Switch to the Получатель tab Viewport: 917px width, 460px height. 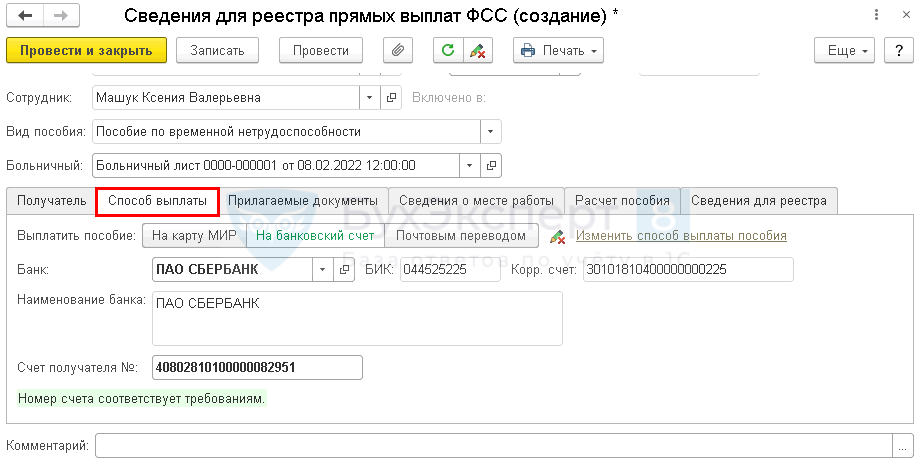[x=51, y=201]
